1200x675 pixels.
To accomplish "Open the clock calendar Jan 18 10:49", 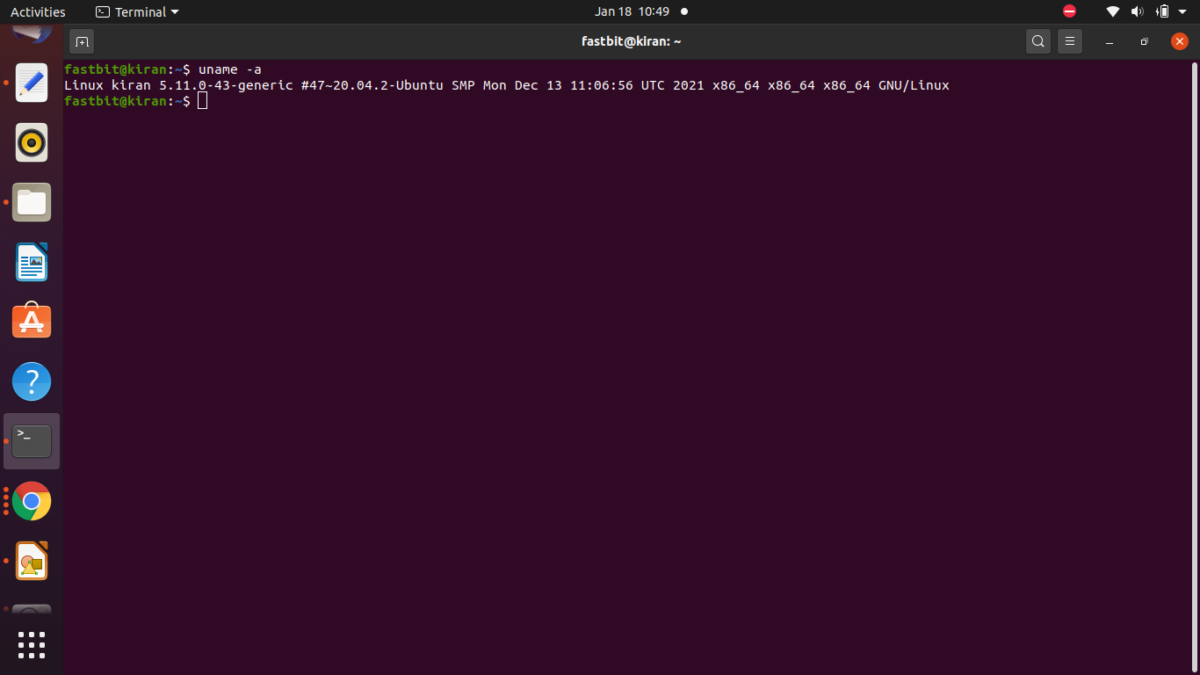I will pos(632,12).
